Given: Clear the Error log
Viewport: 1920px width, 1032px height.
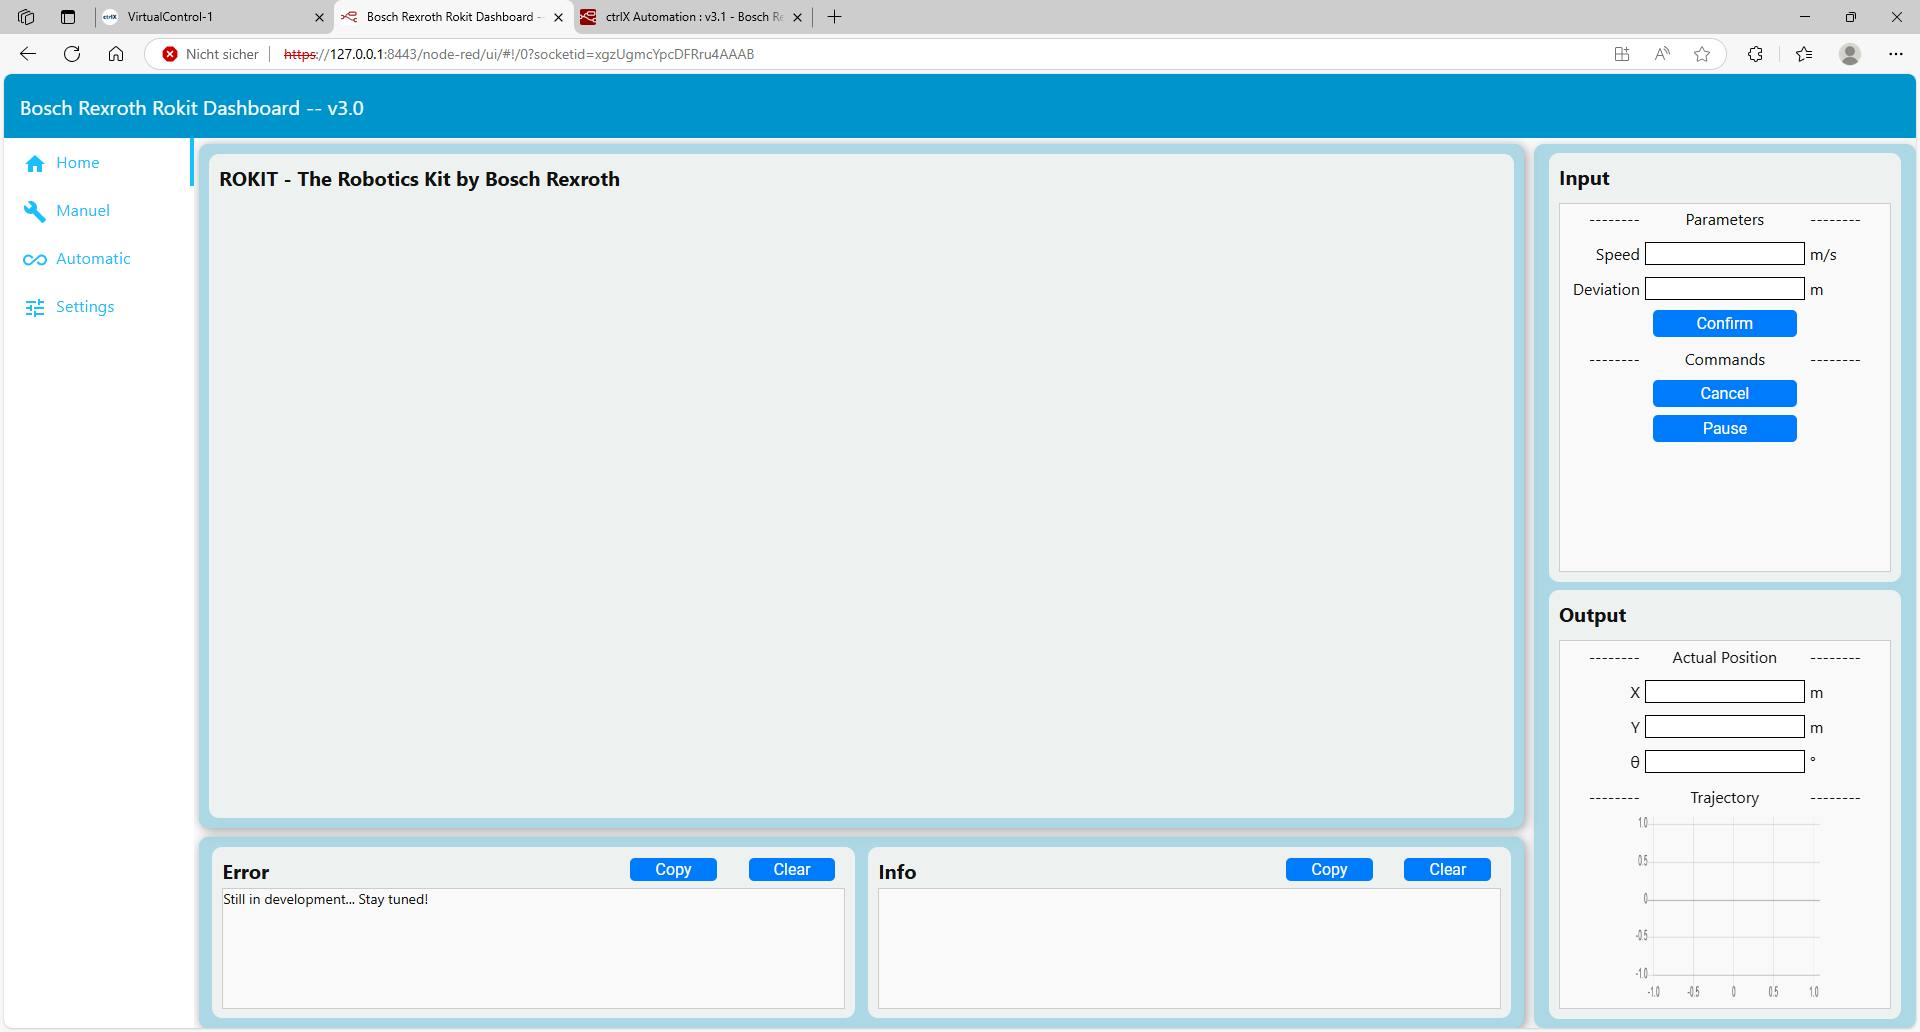Looking at the screenshot, I should tap(791, 870).
